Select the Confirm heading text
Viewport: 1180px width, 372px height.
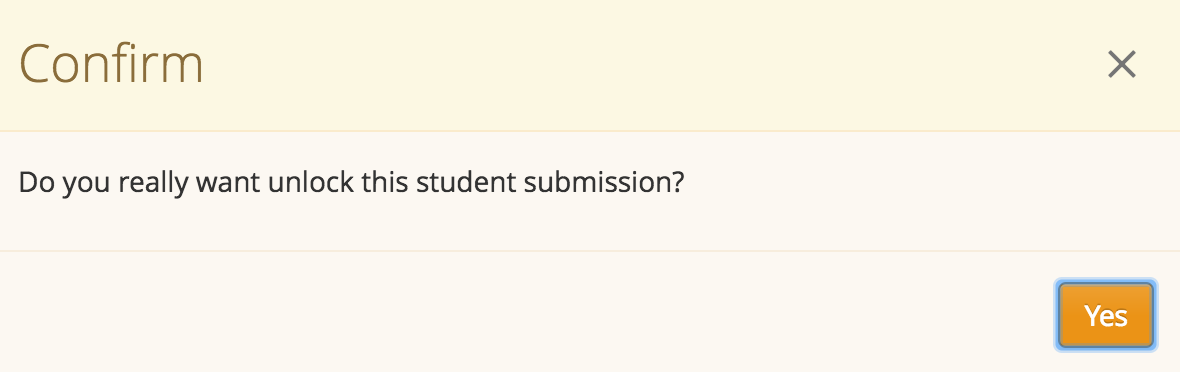click(x=111, y=63)
